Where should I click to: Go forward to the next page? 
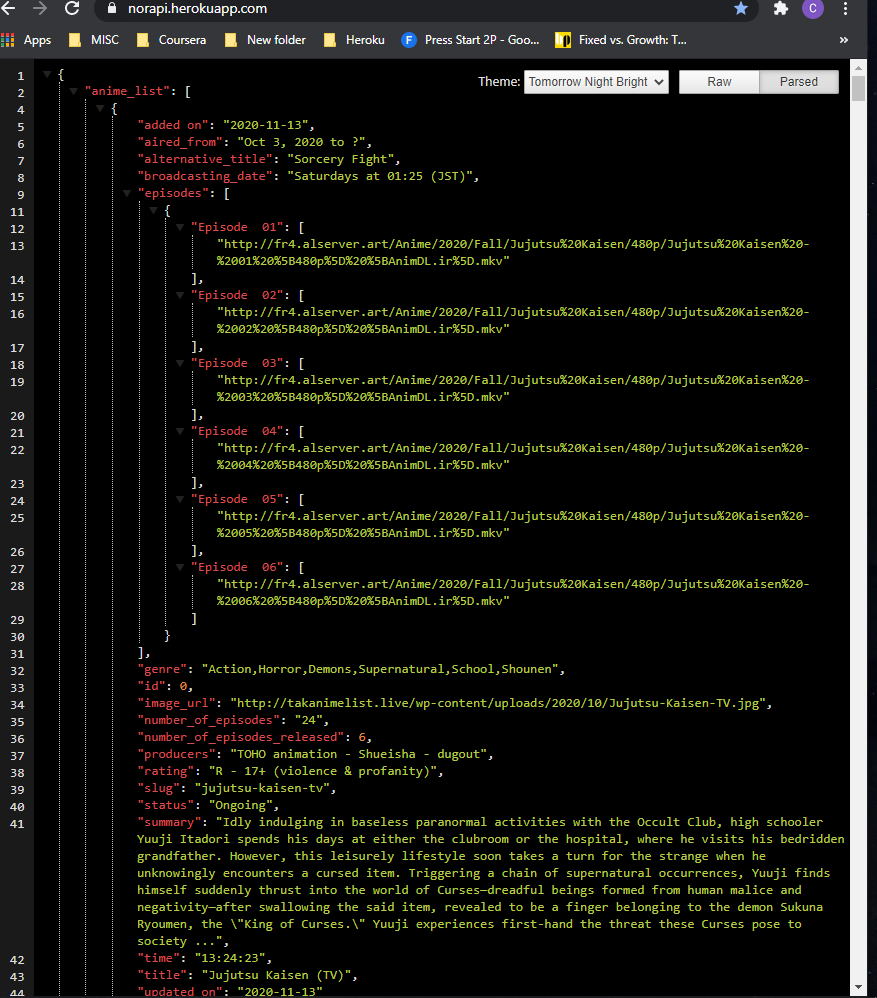pos(39,8)
